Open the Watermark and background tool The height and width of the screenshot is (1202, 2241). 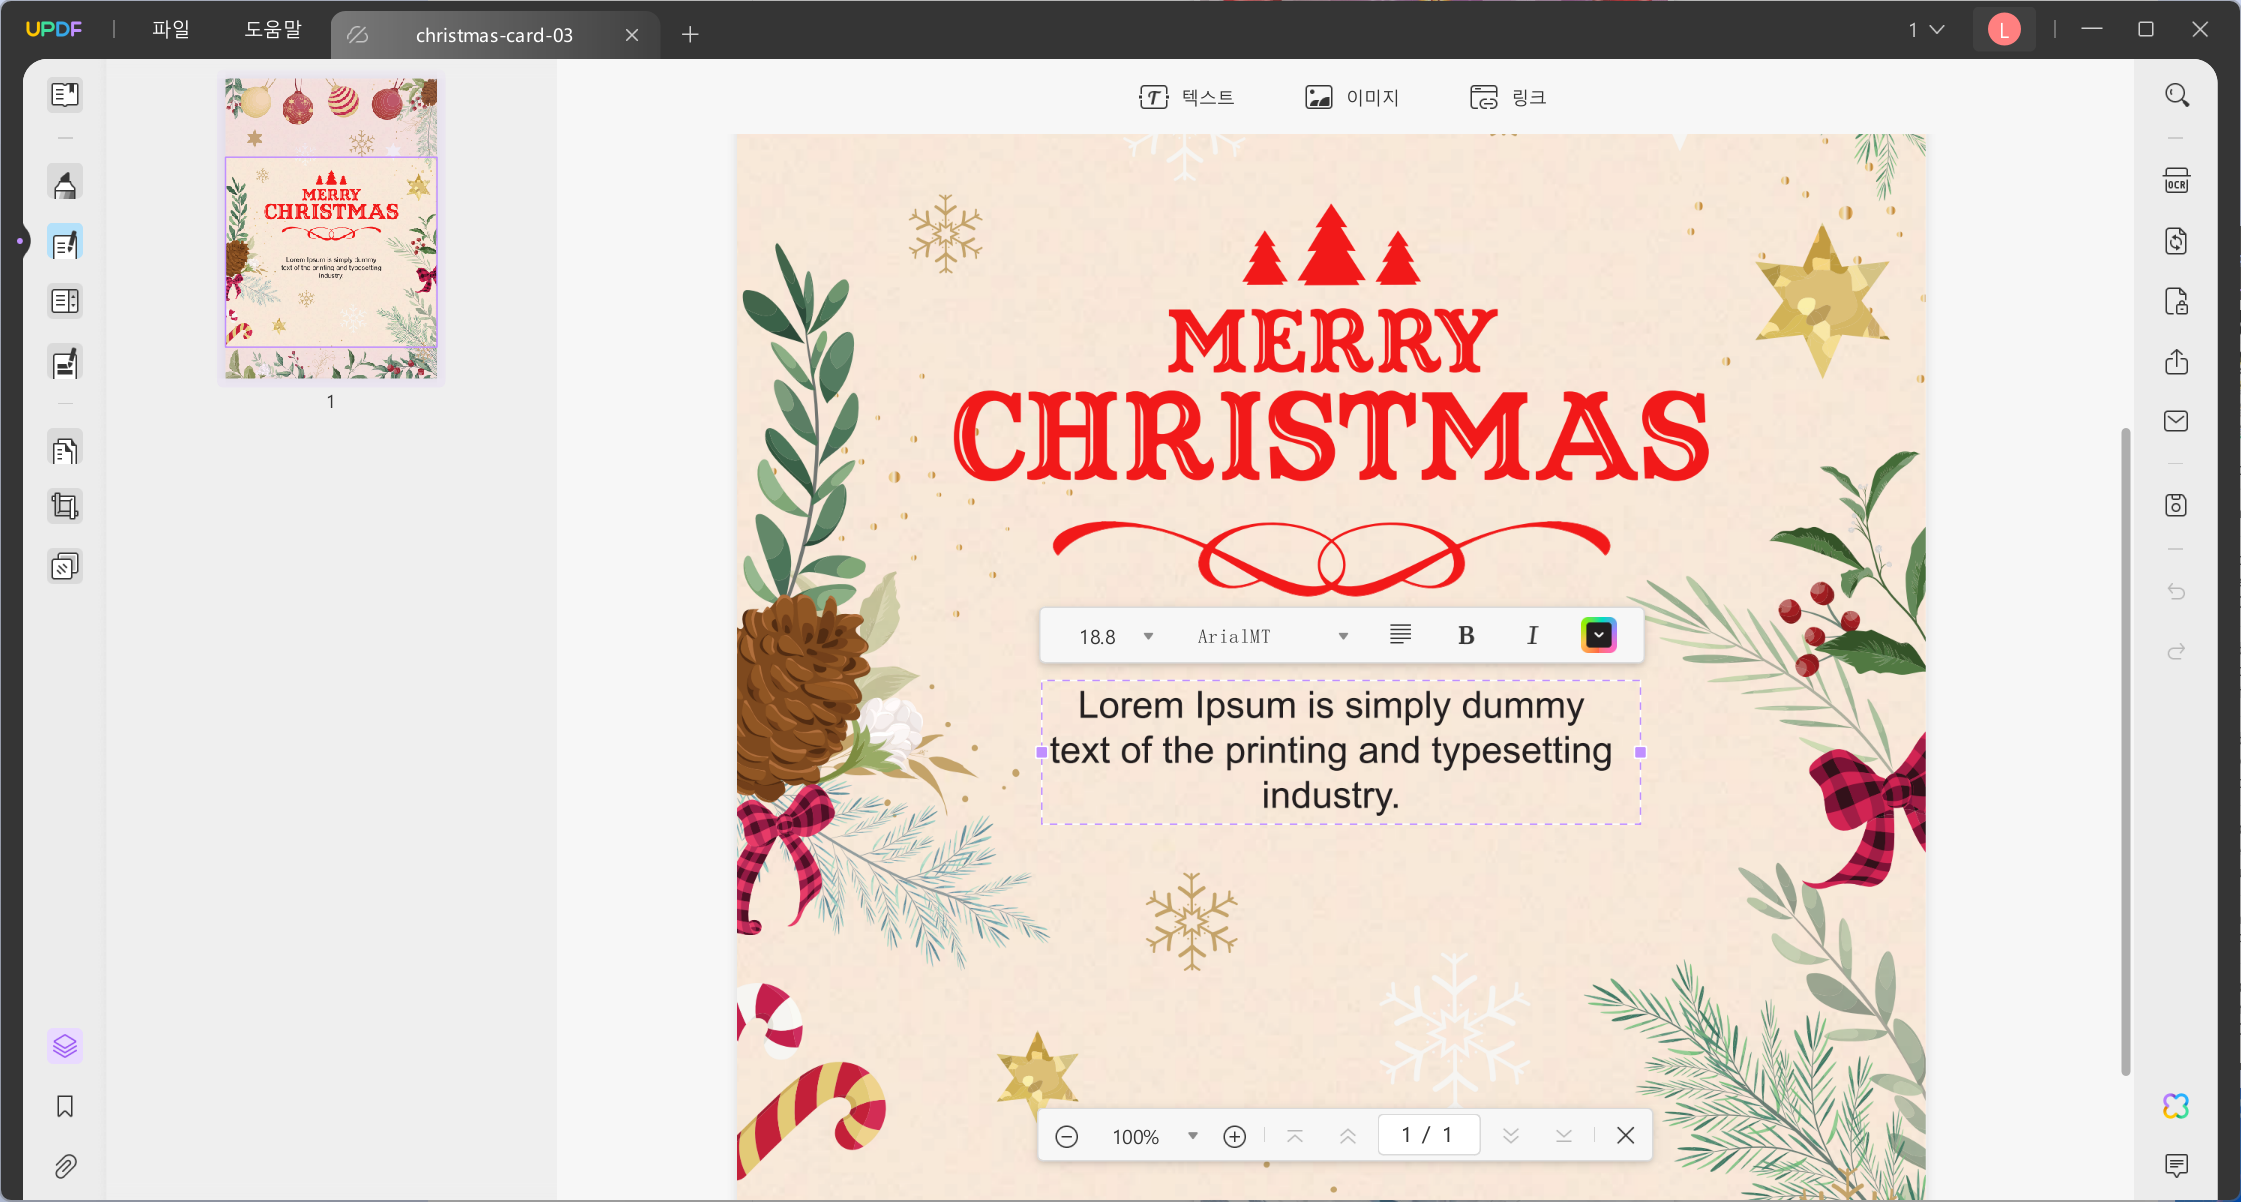coord(65,567)
